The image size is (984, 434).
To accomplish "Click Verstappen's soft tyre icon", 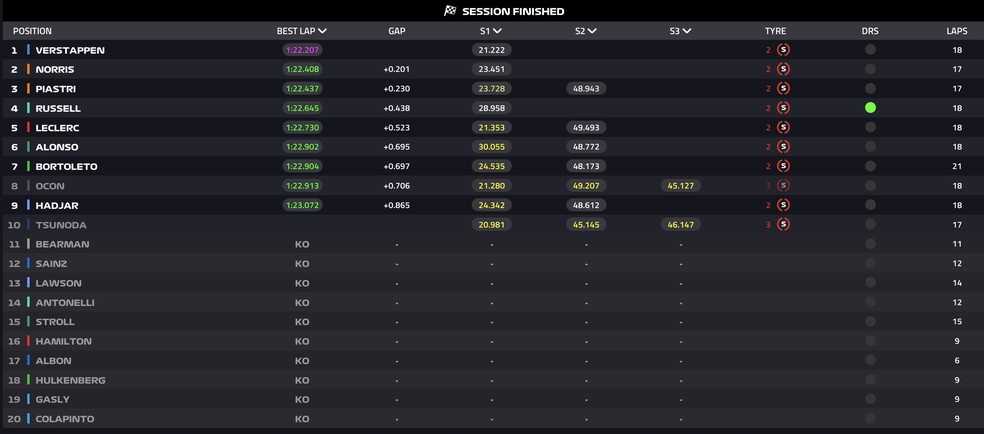I will (x=783, y=50).
